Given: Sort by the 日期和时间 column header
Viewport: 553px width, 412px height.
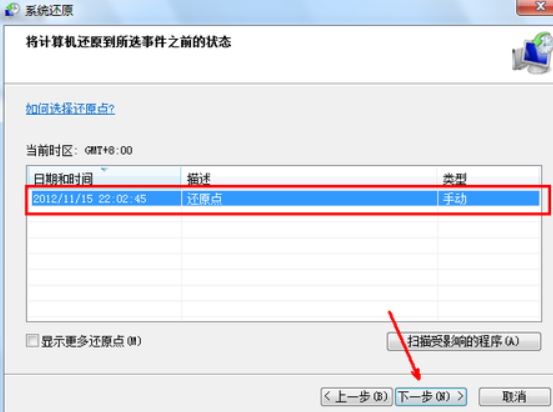Looking at the screenshot, I should (104, 175).
